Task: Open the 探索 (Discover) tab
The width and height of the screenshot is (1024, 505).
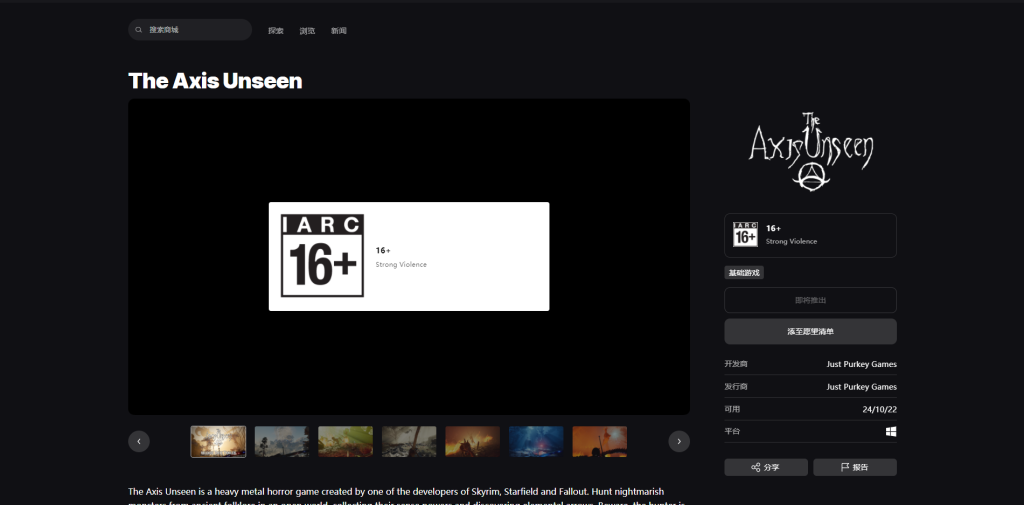Action: [x=276, y=31]
